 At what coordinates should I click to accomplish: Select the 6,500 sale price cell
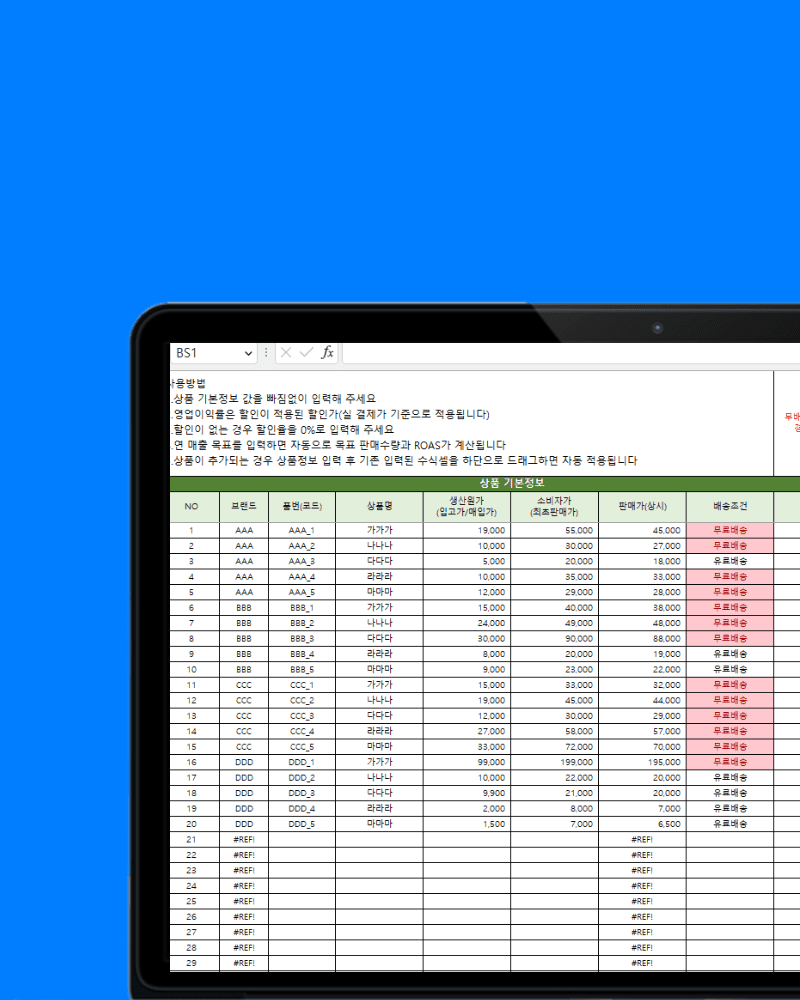(x=642, y=825)
